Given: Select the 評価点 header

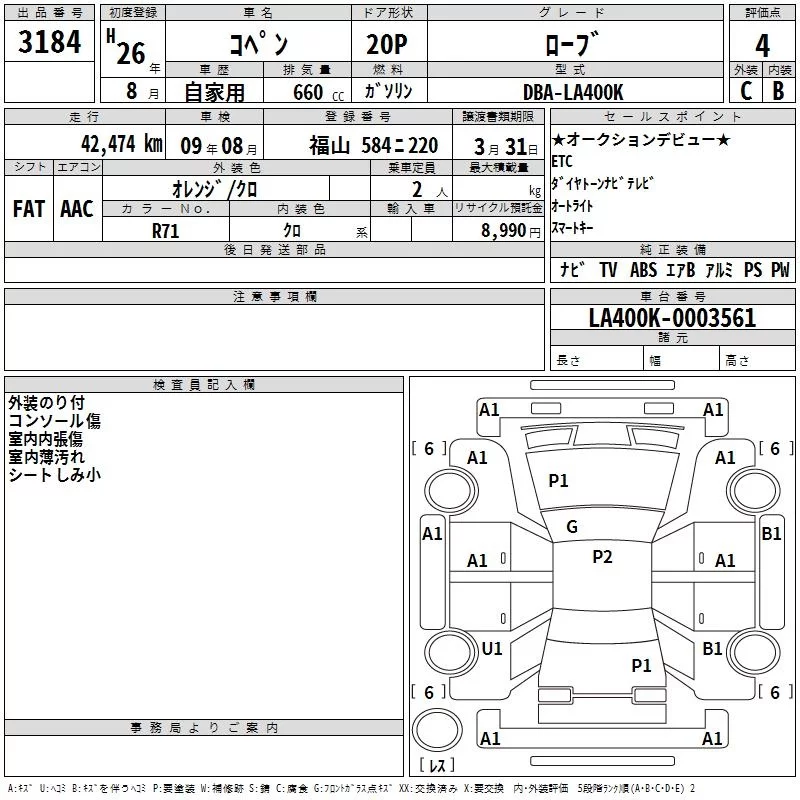Looking at the screenshot, I should click(x=762, y=13).
